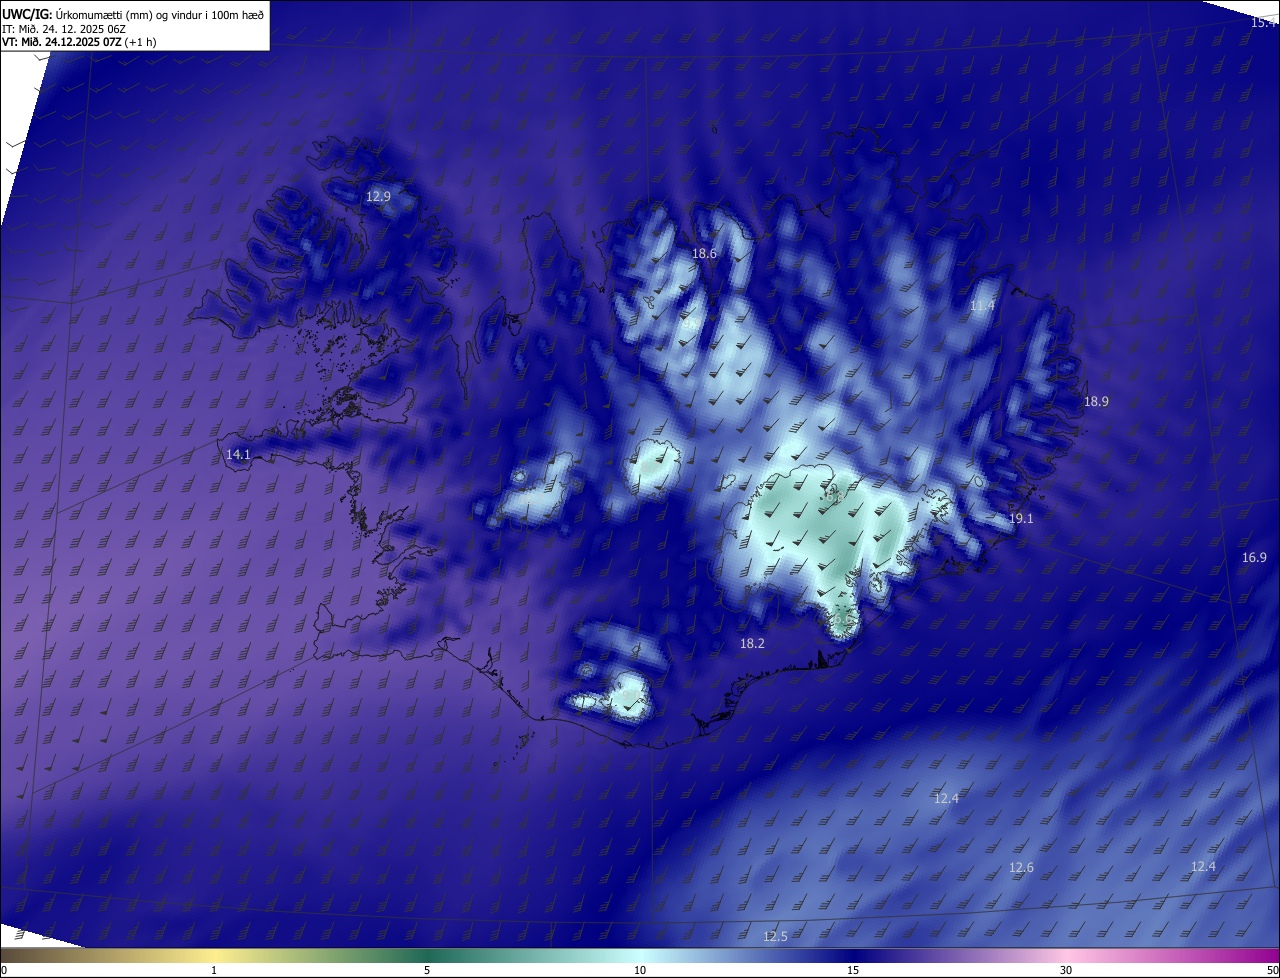The image size is (1280, 978).
Task: Click the 18.9 value off the east coast
Action: (1096, 401)
